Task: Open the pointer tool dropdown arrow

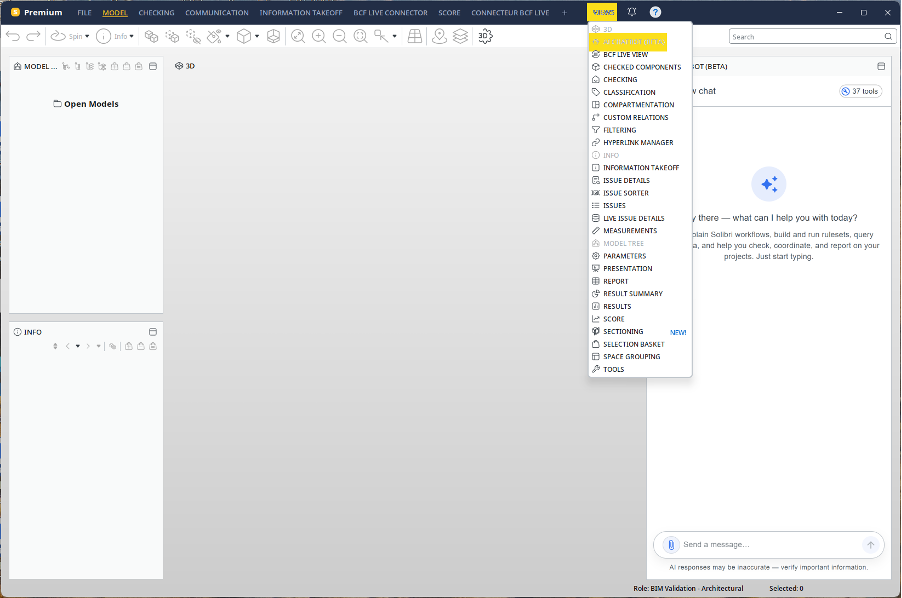Action: pyautogui.click(x=394, y=36)
